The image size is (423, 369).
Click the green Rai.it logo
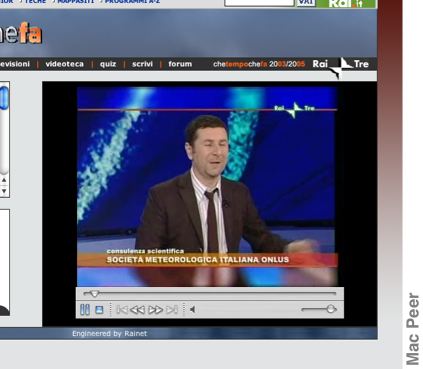pos(347,3)
